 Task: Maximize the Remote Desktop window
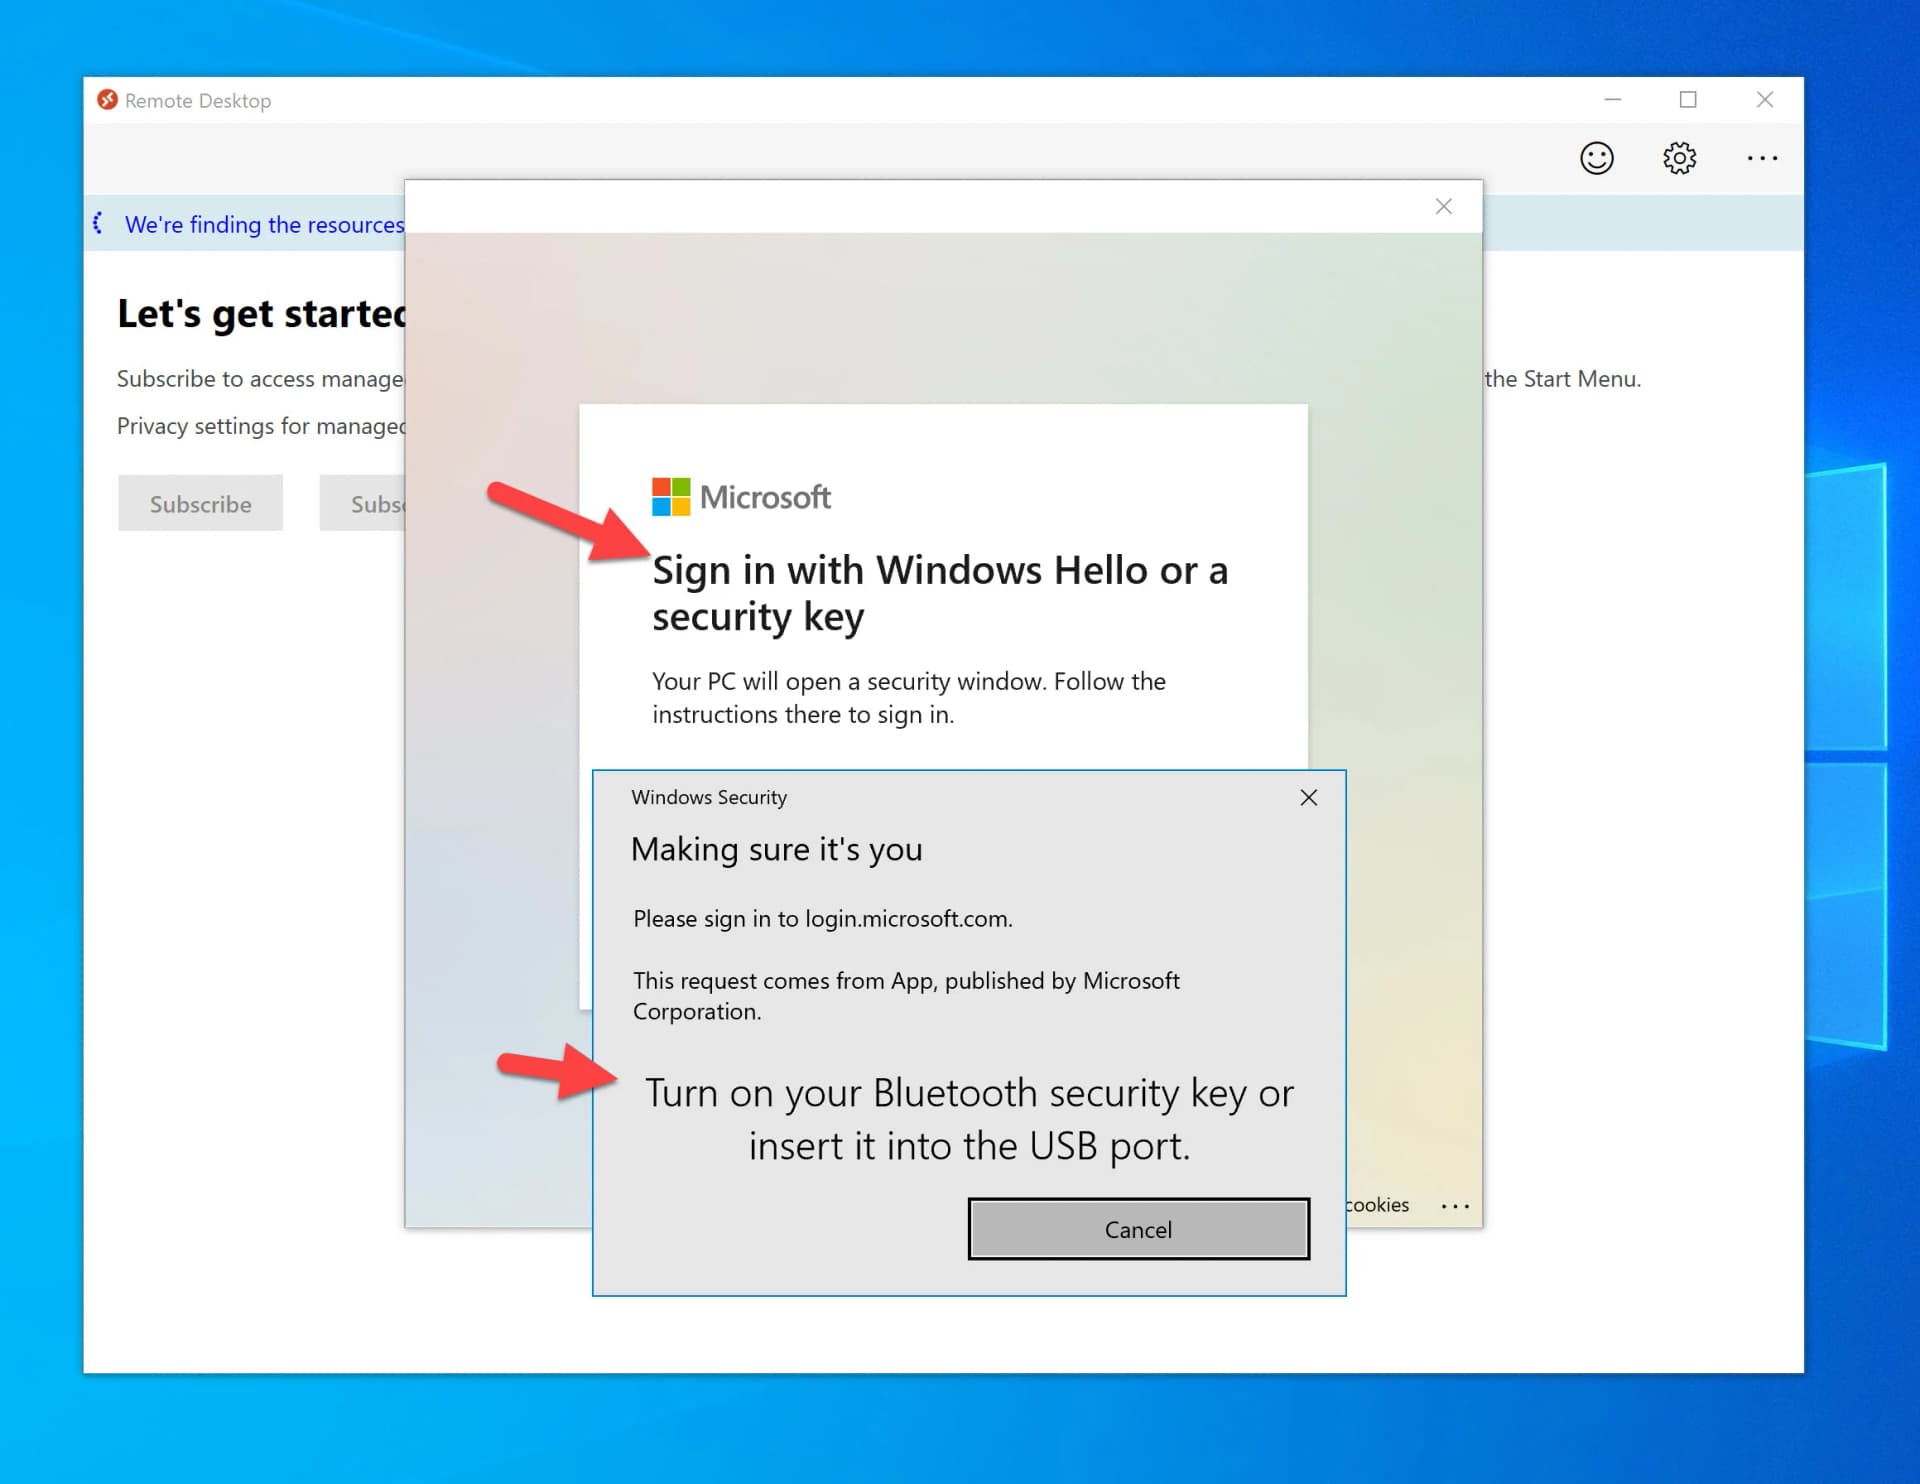(x=1688, y=100)
